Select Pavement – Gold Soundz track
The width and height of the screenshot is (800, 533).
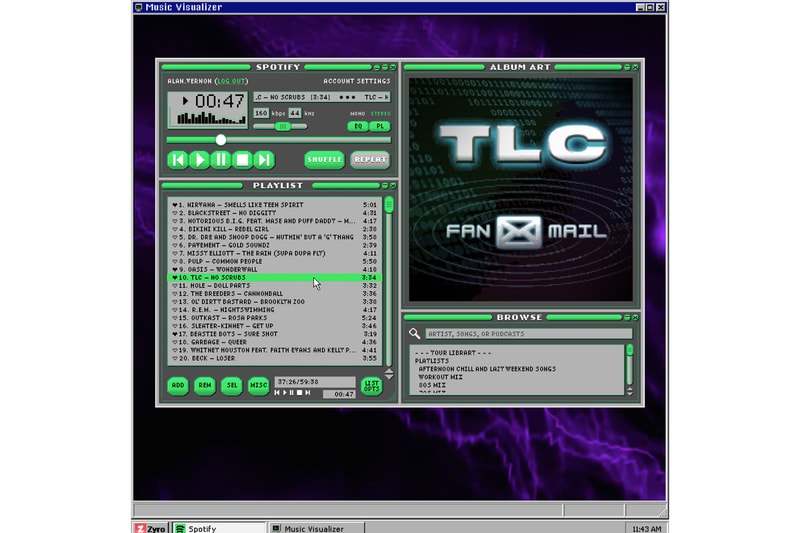(274, 245)
